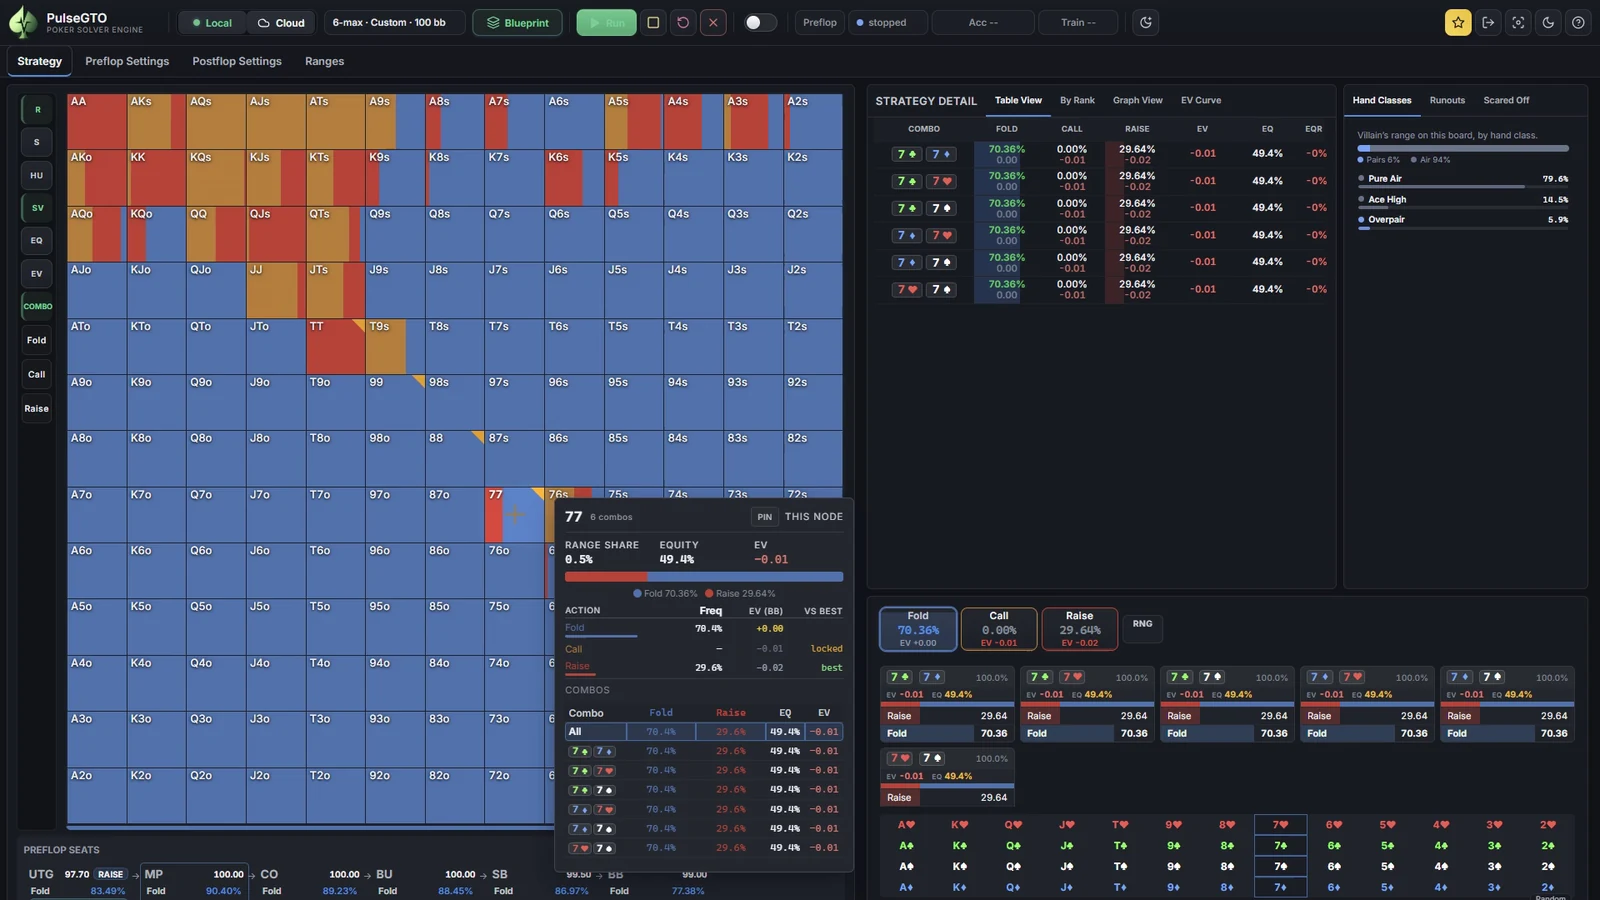Select the Cloud mode button
The width and height of the screenshot is (1600, 900).
[281, 22]
